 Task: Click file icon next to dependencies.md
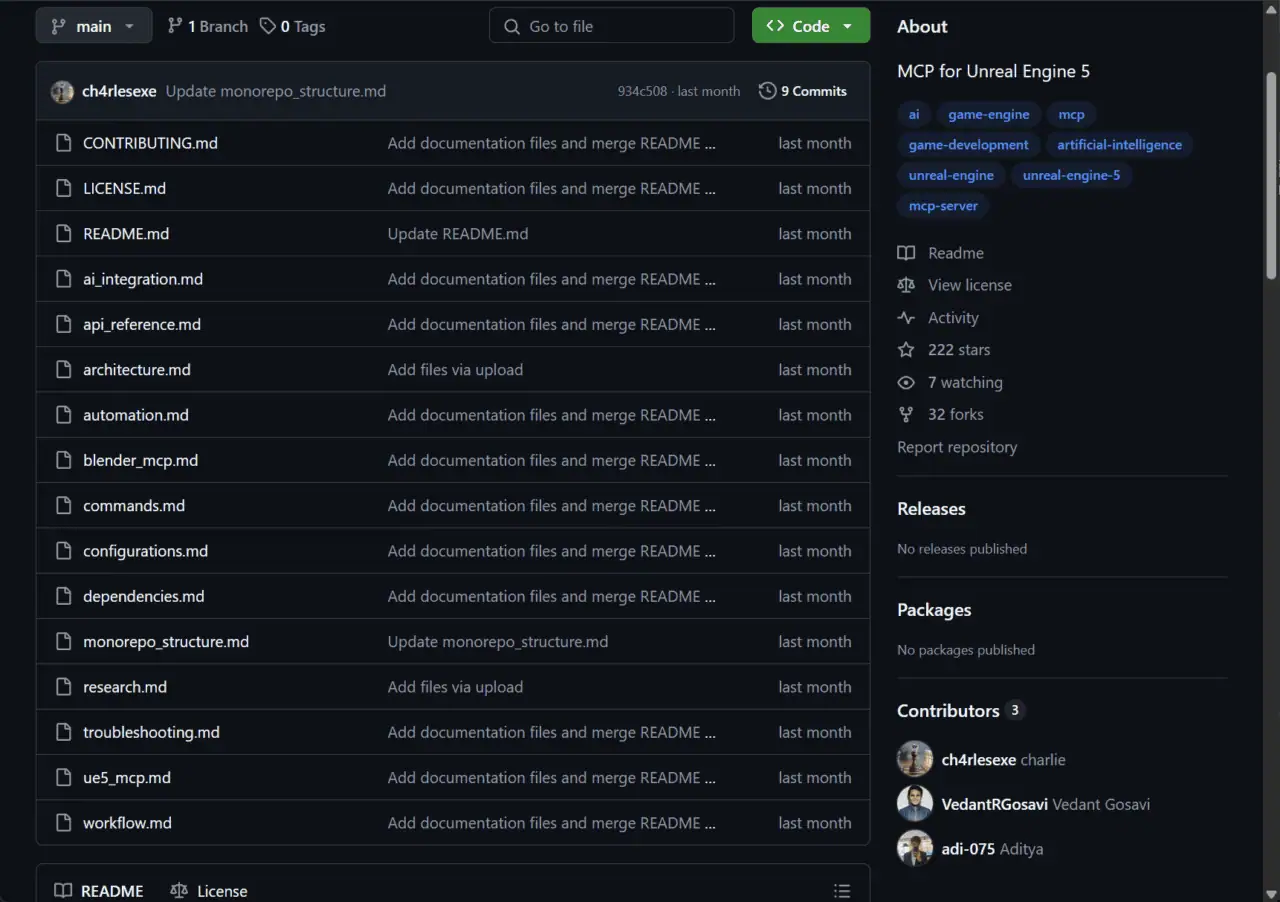click(x=63, y=596)
